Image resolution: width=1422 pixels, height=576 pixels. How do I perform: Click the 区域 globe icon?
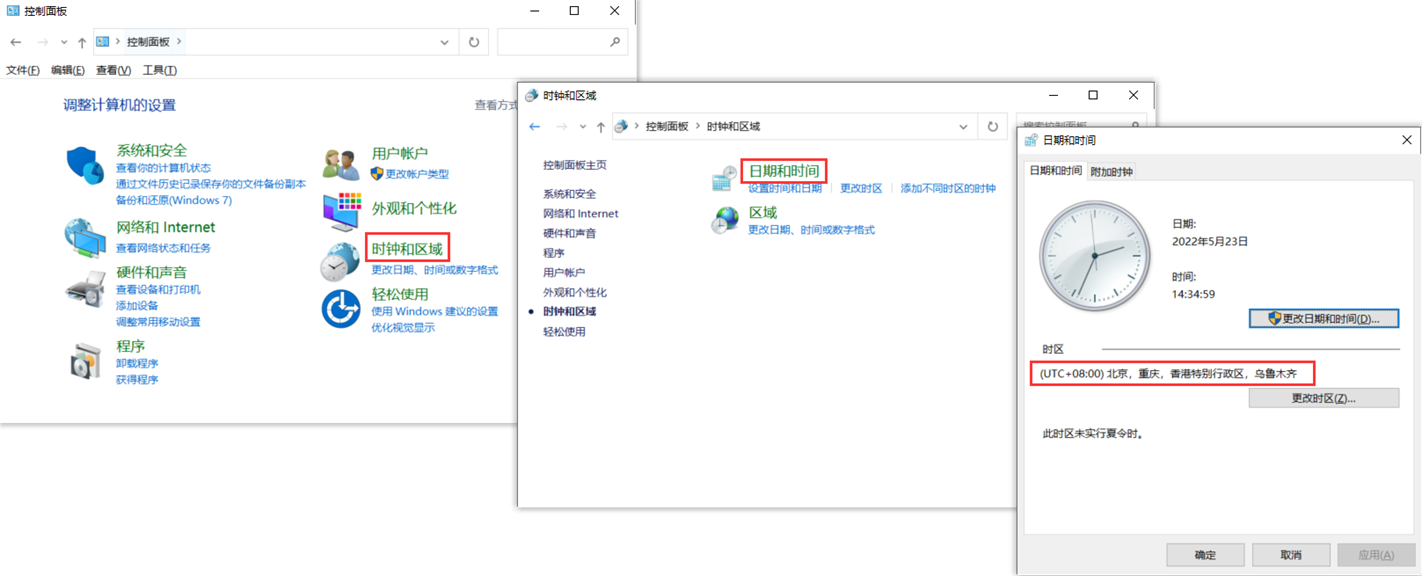tap(725, 220)
